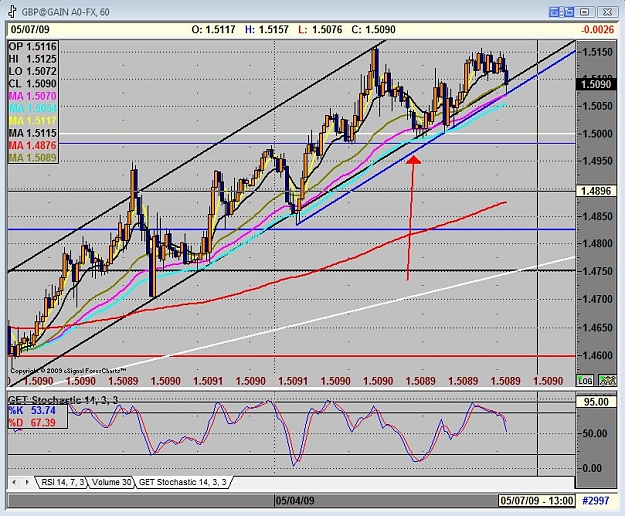Click the cyan MA 1.5054 label
This screenshot has width=625, height=516.
tap(33, 108)
